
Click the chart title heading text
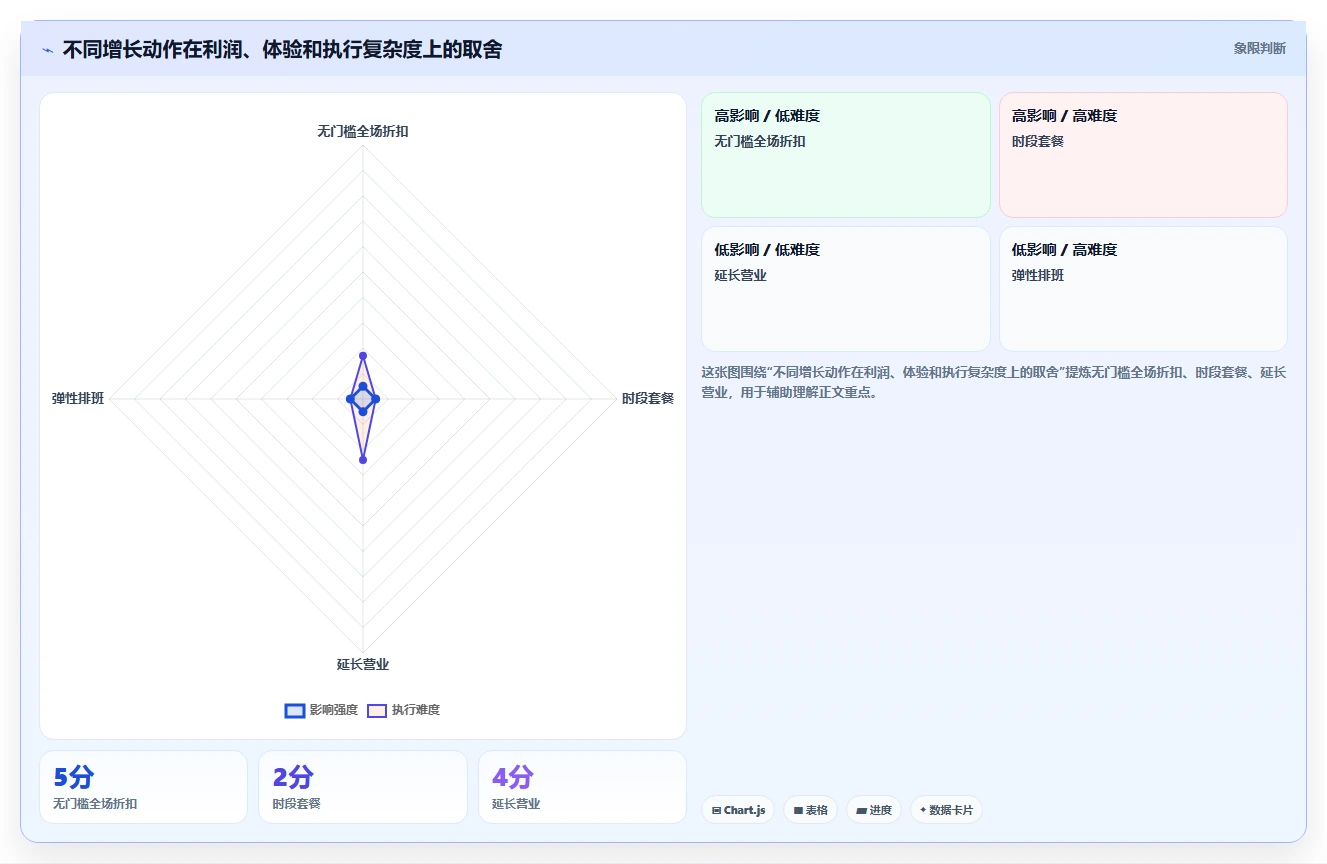point(282,49)
